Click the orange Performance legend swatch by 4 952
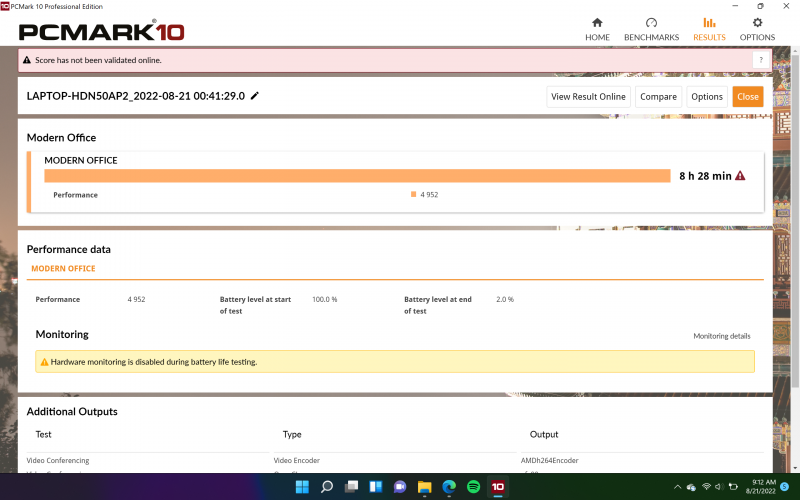 point(413,194)
